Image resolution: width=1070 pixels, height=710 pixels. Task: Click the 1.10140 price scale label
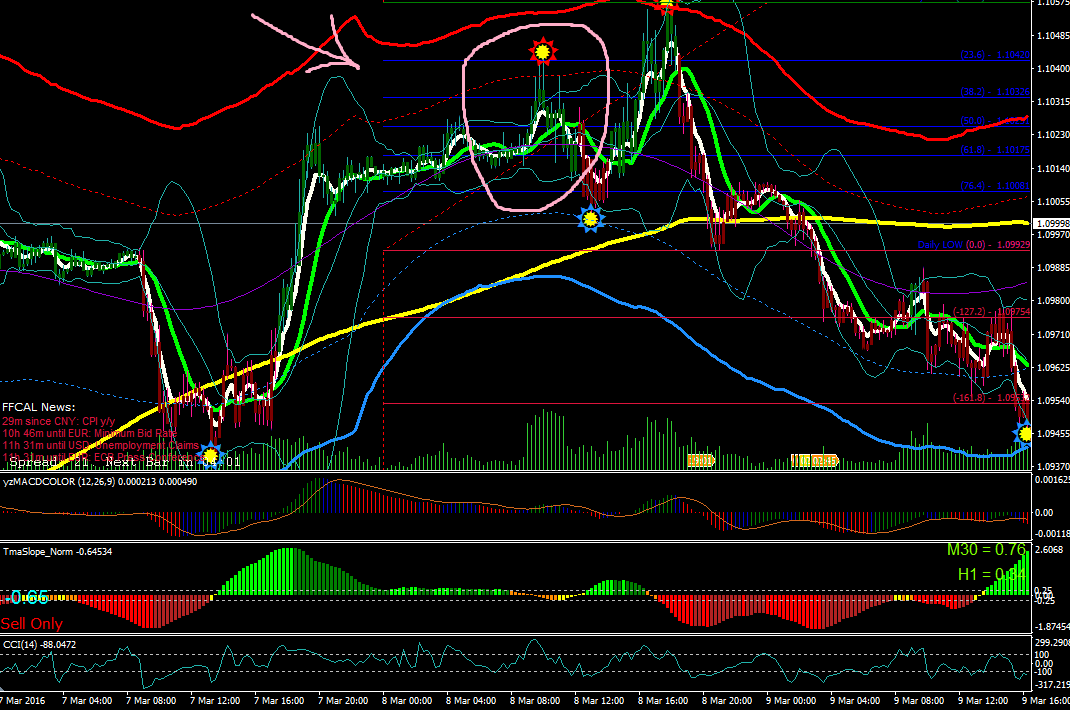(1053, 169)
